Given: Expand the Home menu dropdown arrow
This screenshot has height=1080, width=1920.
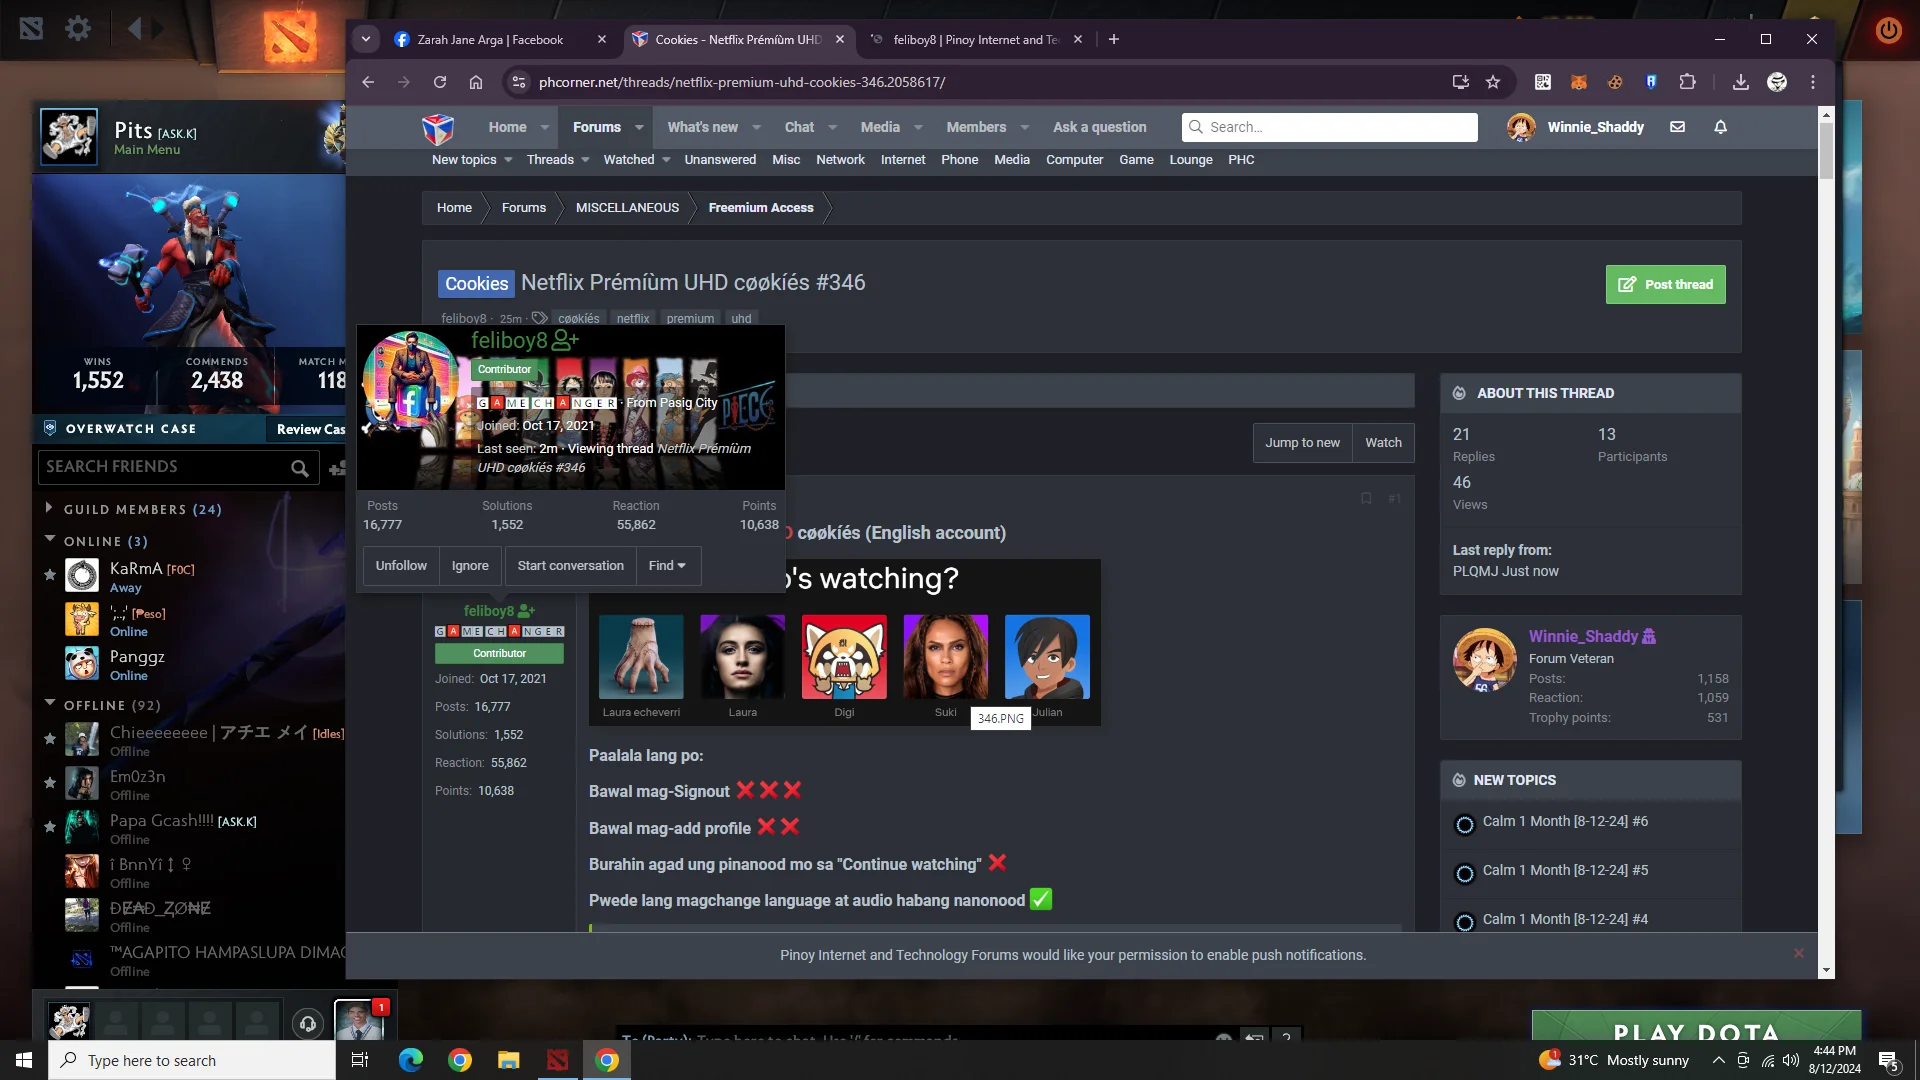Looking at the screenshot, I should (x=545, y=128).
